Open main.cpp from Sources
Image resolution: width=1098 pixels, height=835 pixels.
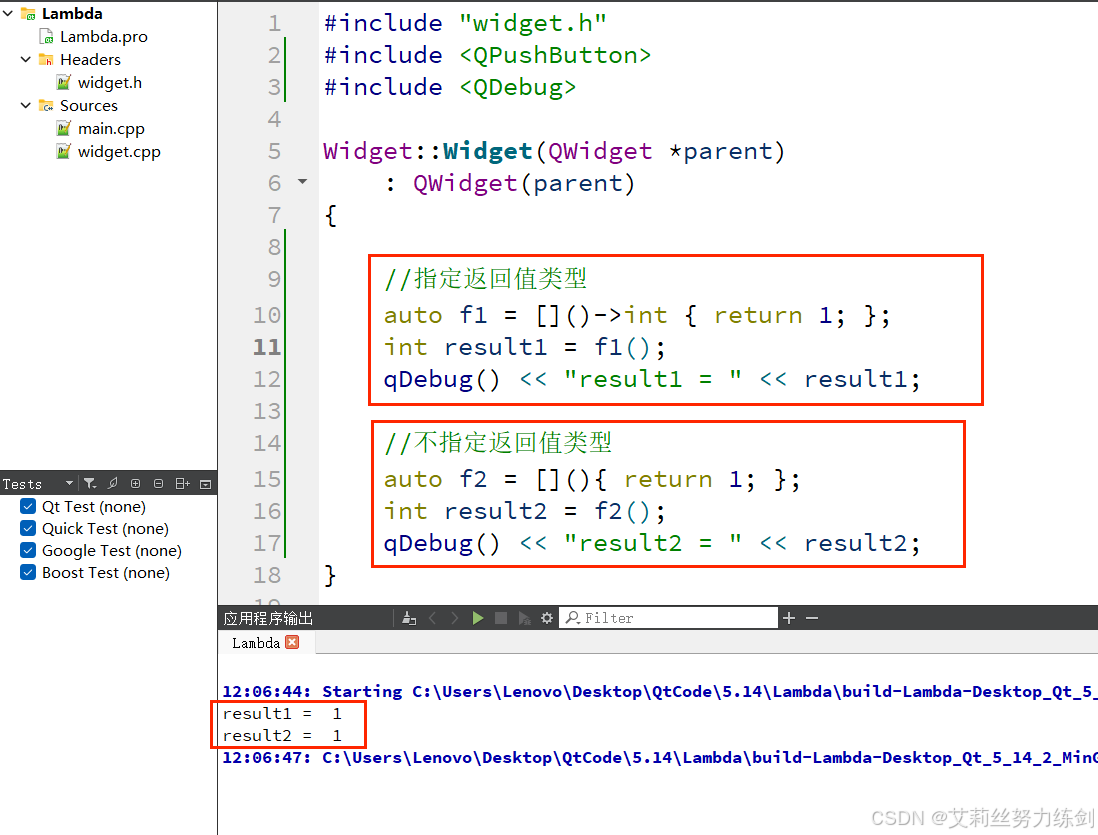[111, 129]
